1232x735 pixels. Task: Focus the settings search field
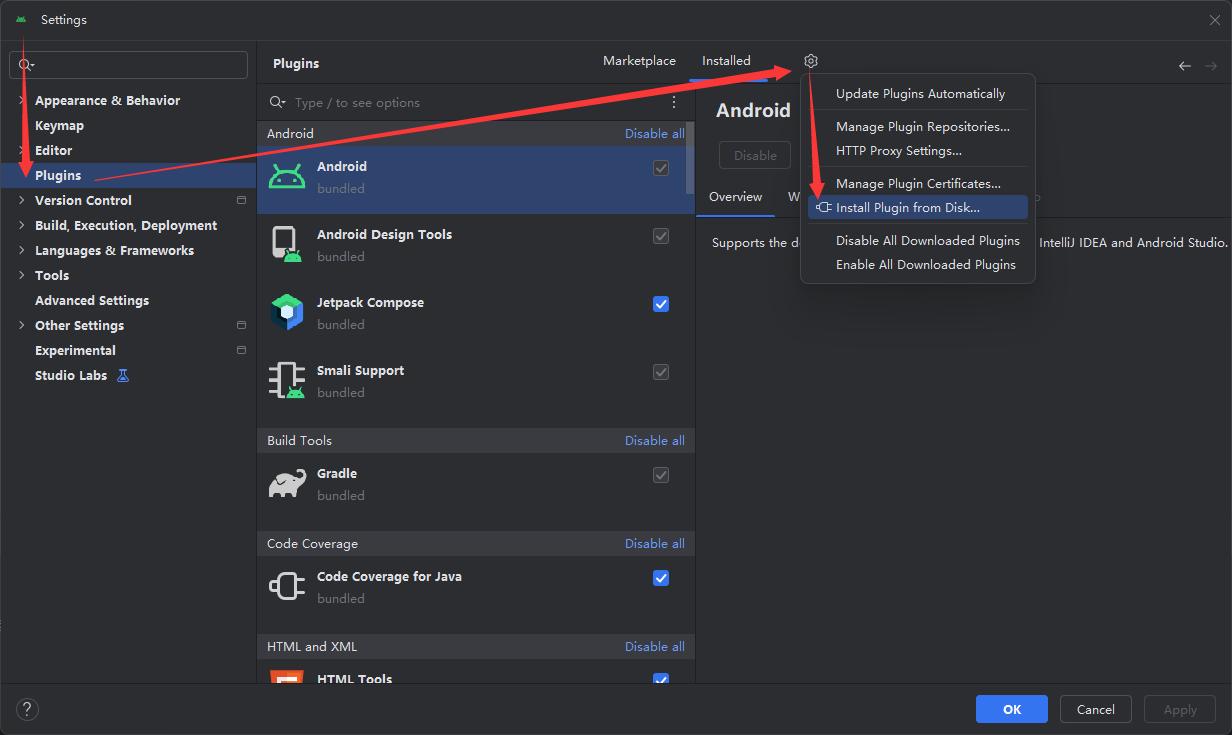pos(129,65)
